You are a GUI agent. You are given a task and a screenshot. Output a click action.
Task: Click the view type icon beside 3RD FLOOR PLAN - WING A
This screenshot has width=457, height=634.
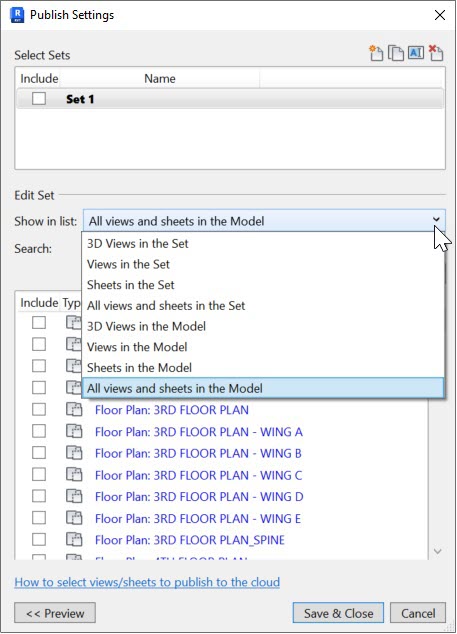[x=74, y=431]
